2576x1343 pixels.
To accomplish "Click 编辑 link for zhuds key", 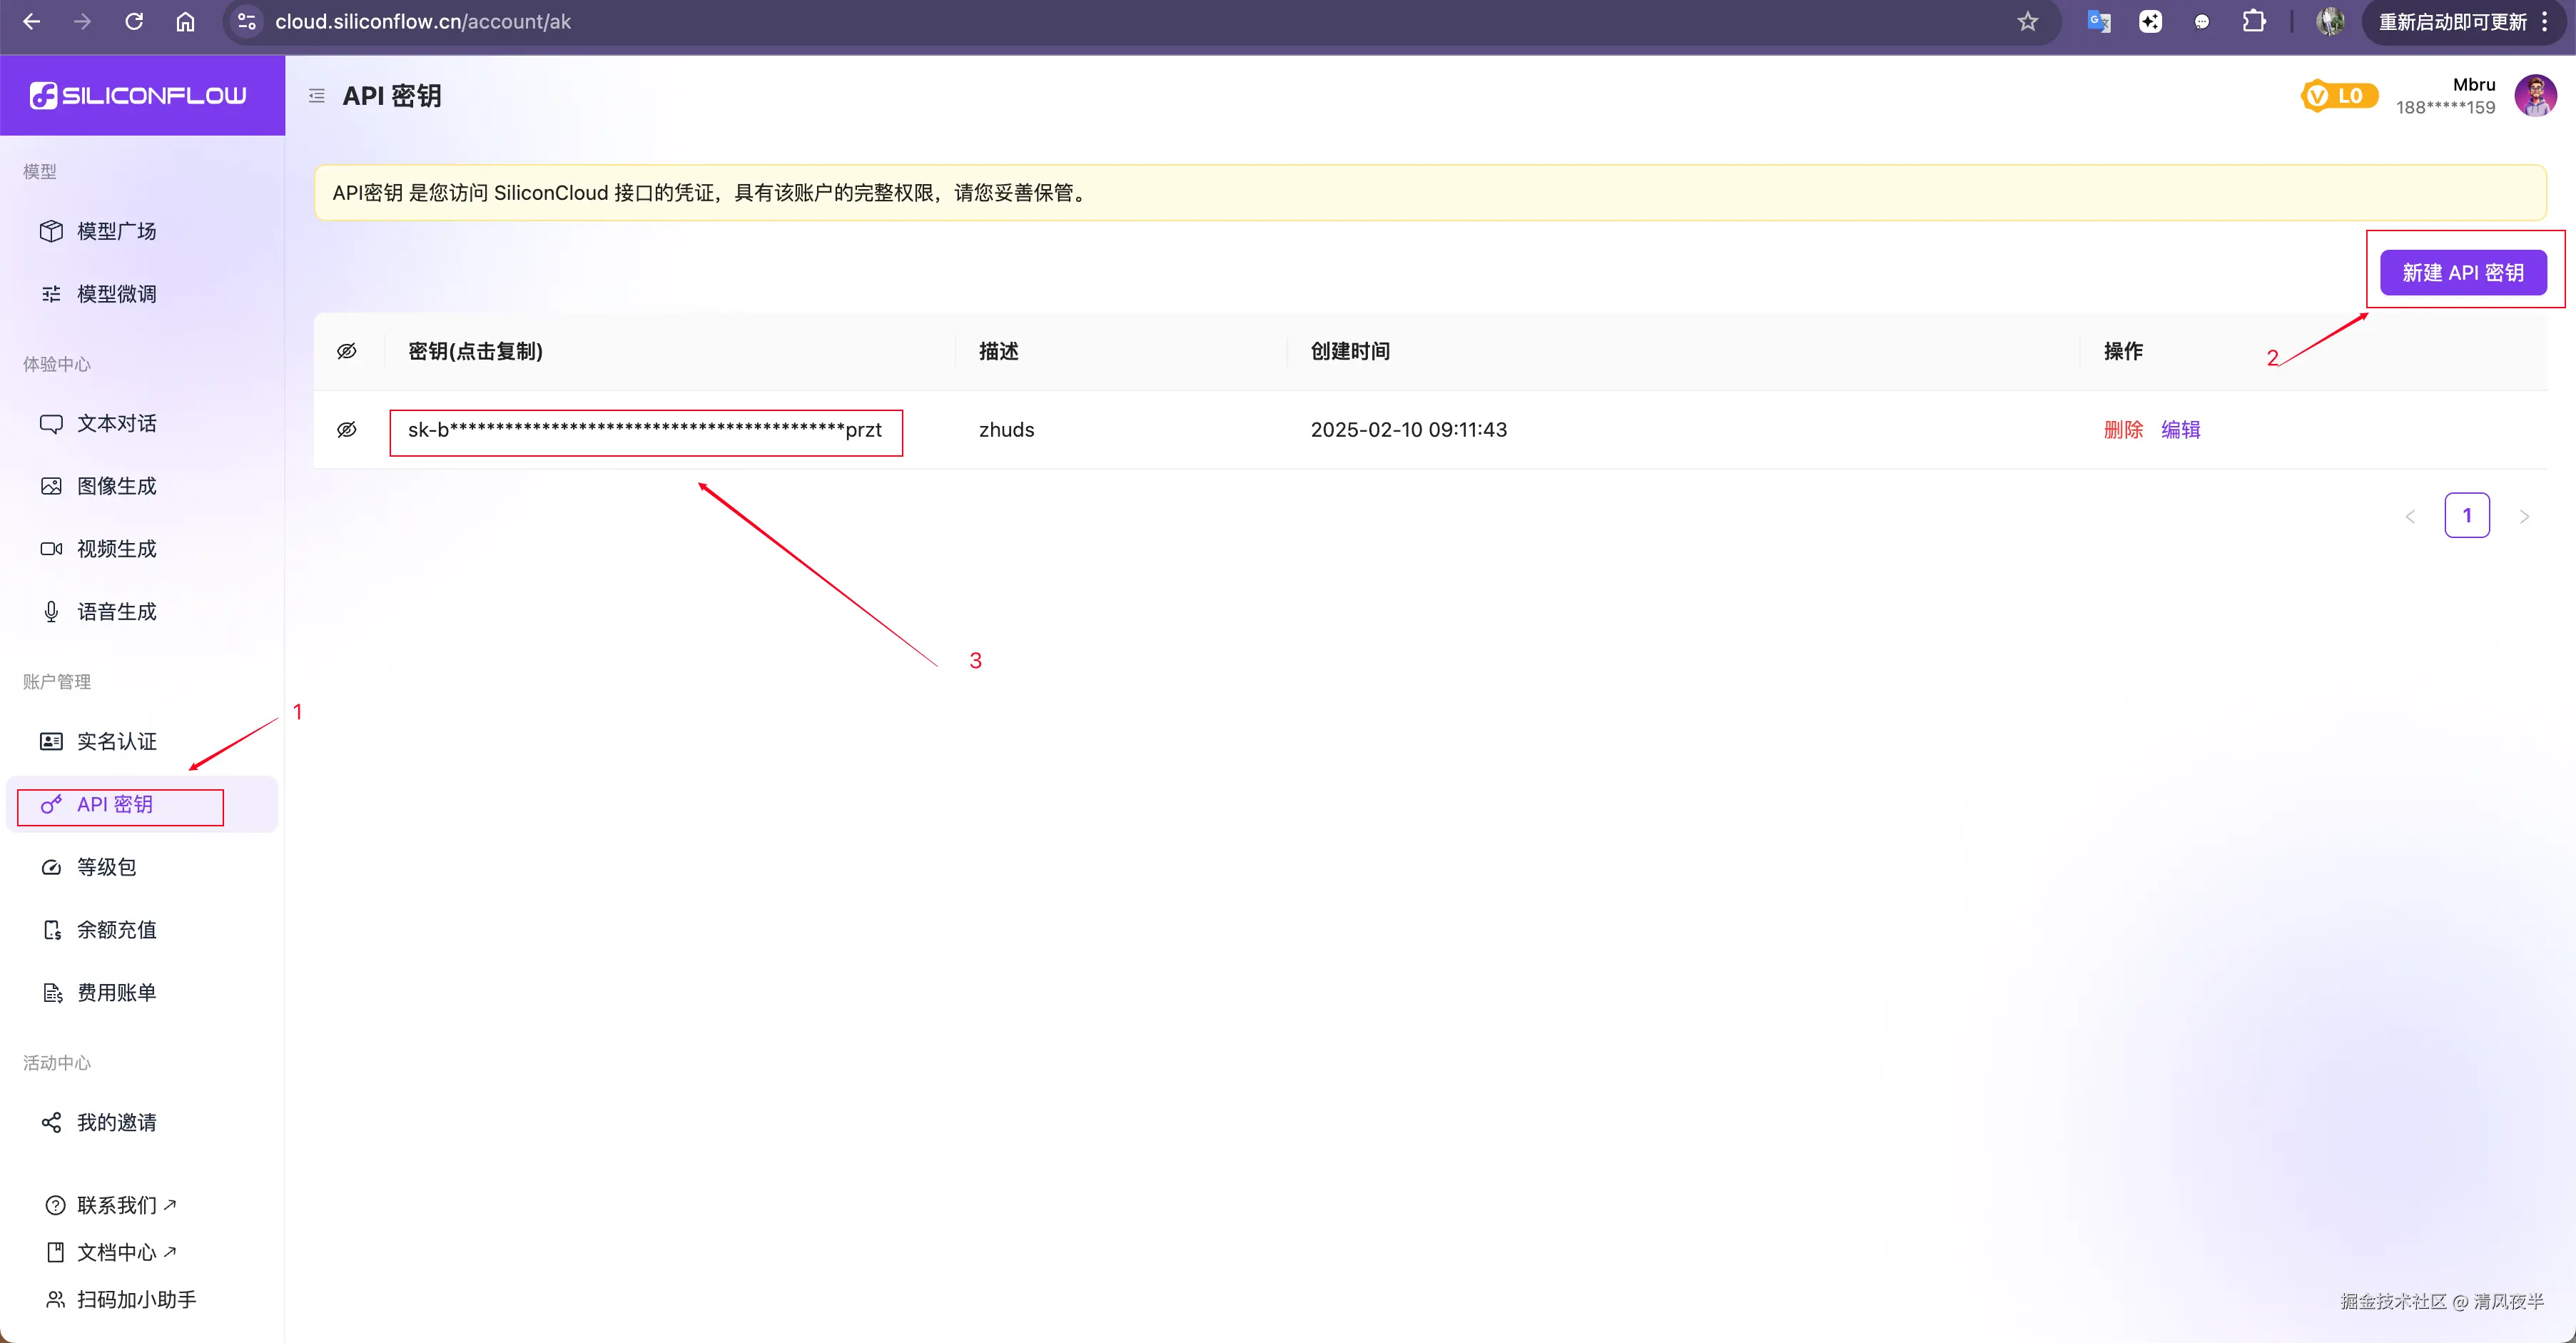I will click(x=2180, y=430).
